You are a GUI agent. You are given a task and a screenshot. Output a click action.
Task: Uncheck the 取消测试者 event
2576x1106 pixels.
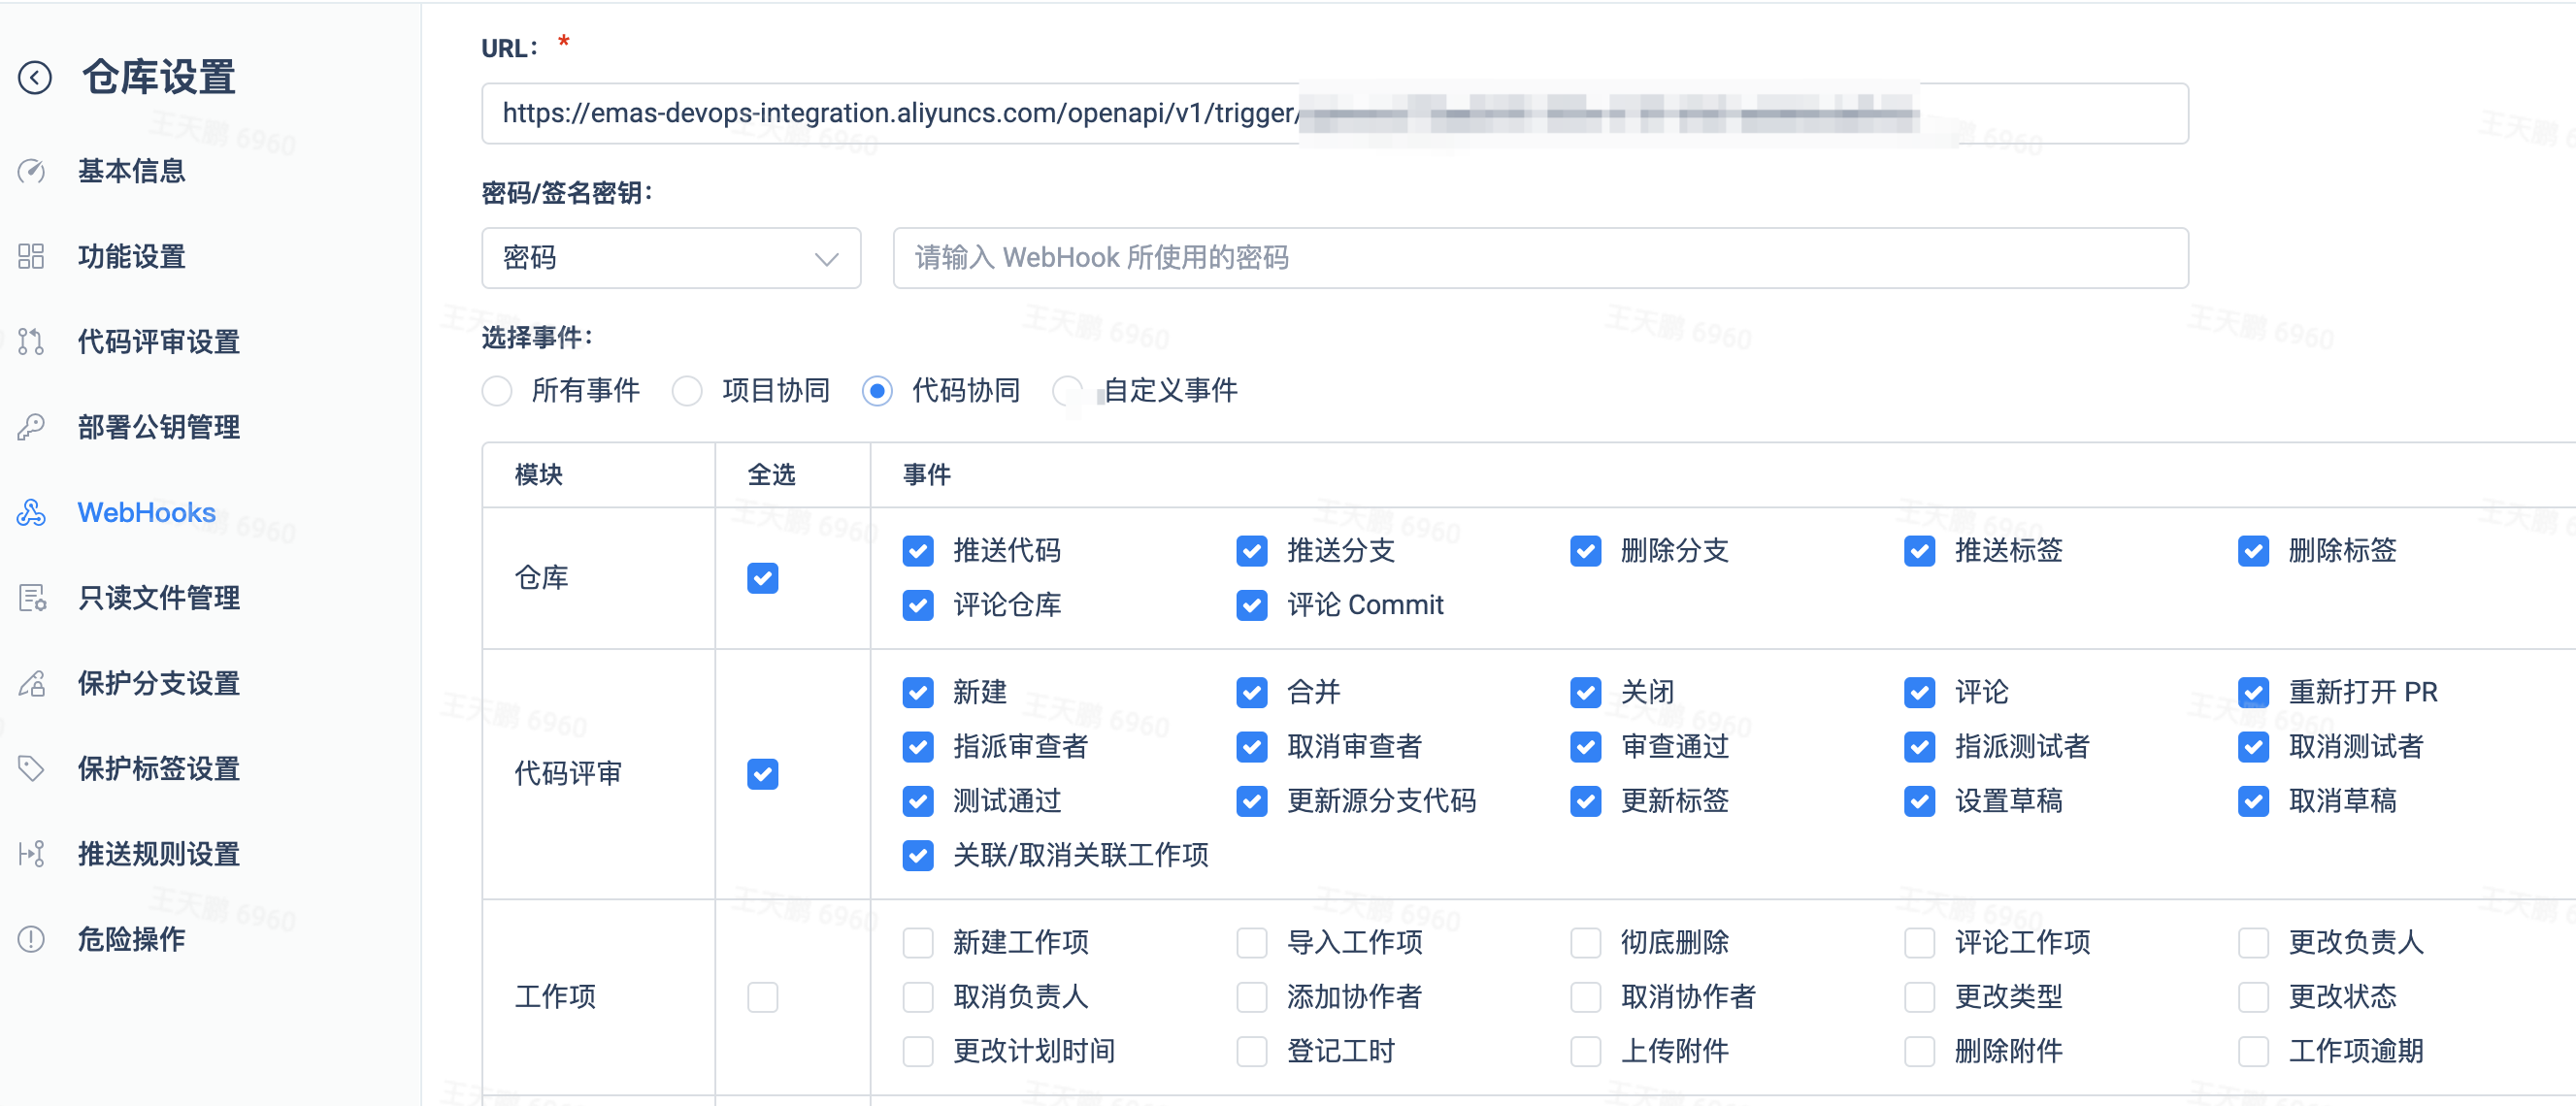[2254, 747]
